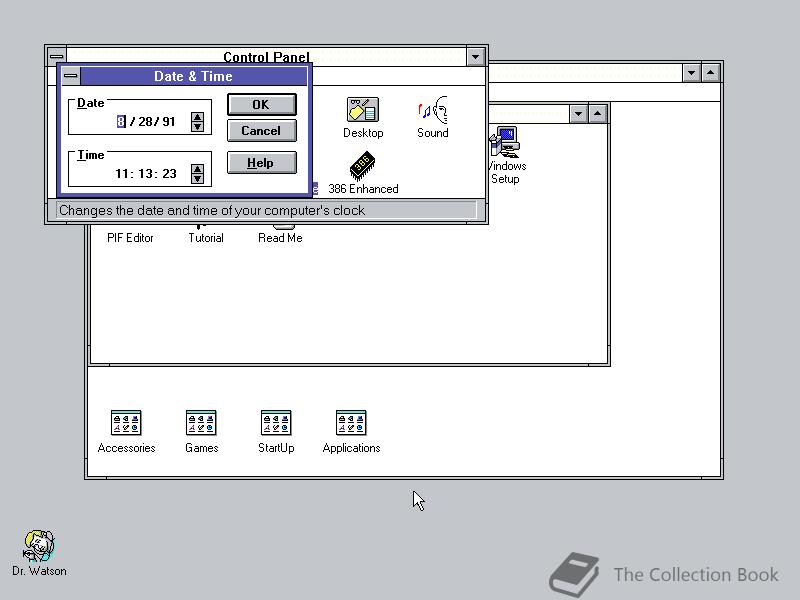
Task: Minimize the Control Panel window
Action: point(476,57)
